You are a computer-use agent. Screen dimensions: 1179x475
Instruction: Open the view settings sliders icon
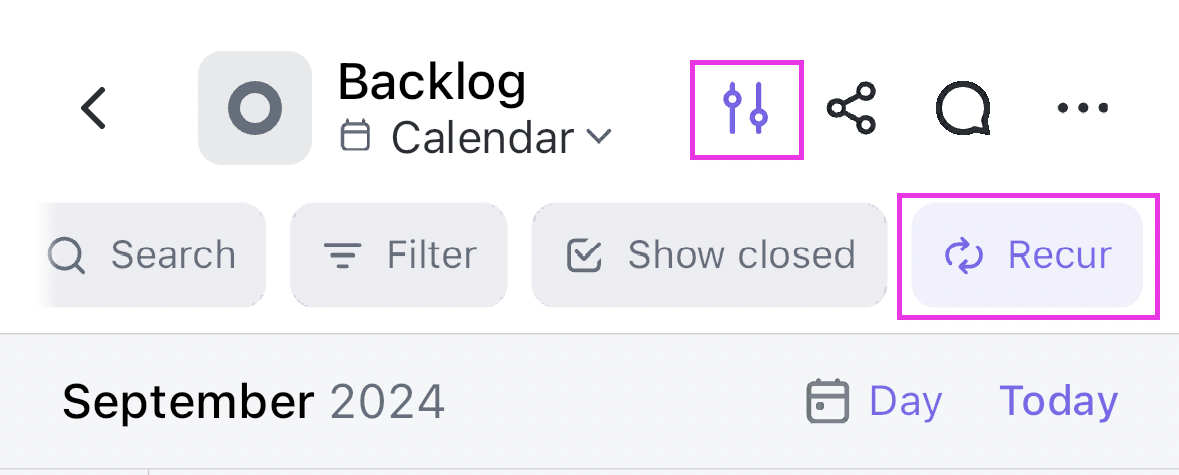[746, 108]
